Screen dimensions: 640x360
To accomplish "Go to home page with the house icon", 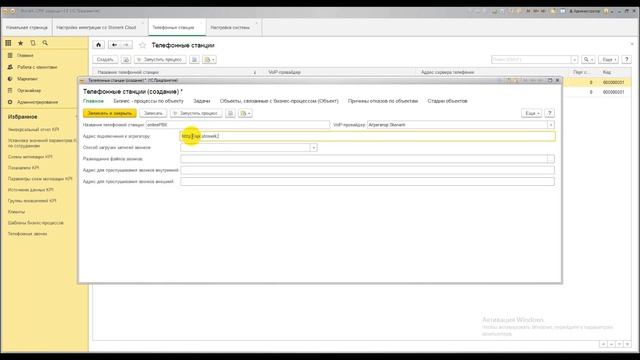I will click(x=98, y=45).
